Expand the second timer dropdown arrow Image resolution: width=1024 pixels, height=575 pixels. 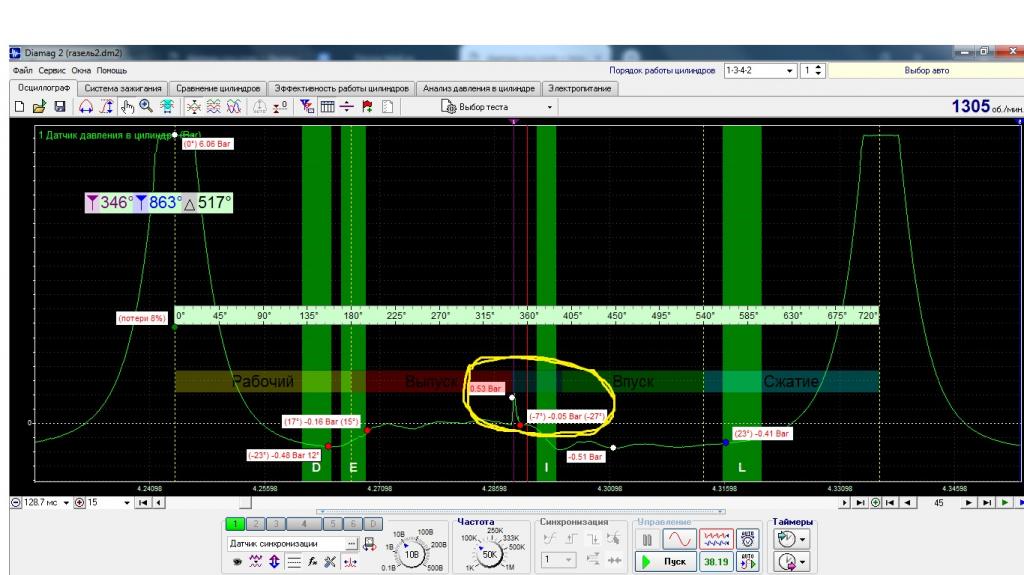tap(803, 562)
